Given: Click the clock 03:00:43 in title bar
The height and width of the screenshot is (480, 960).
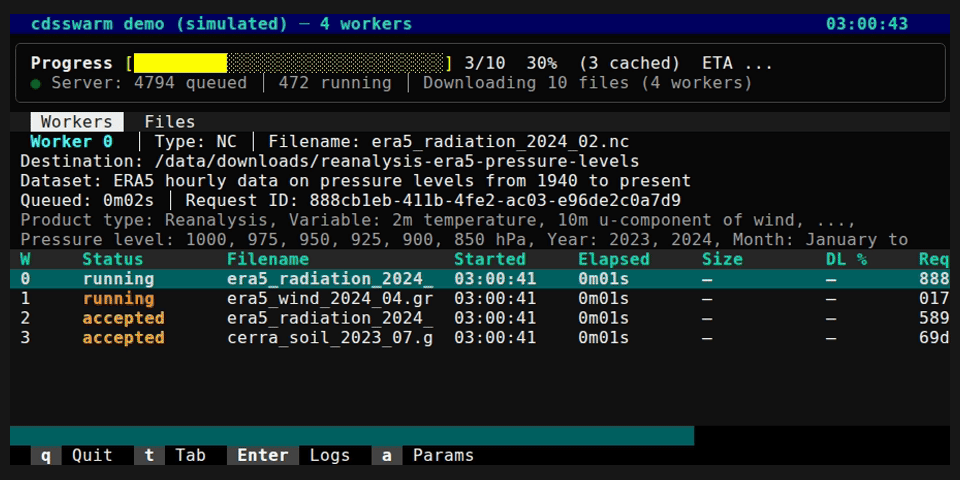Looking at the screenshot, I should [867, 24].
